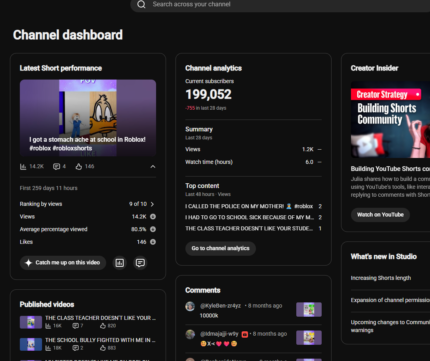
Task: Click comments icon showing 7 in Published videos
Action: tap(75, 326)
